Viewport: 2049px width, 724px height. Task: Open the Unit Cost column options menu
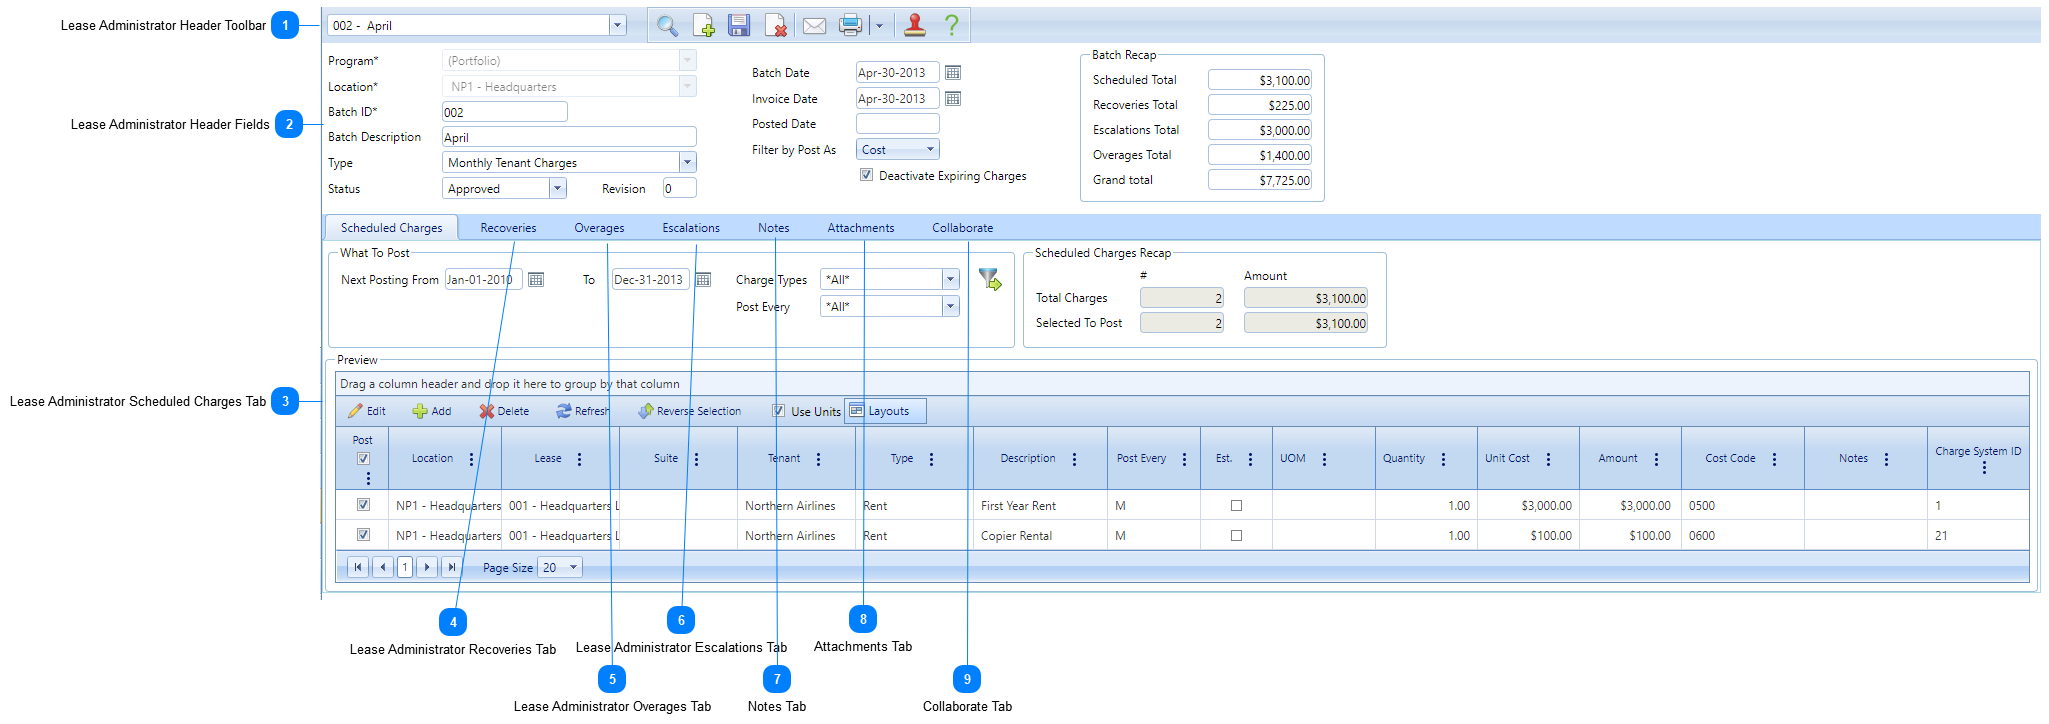click(x=1548, y=459)
